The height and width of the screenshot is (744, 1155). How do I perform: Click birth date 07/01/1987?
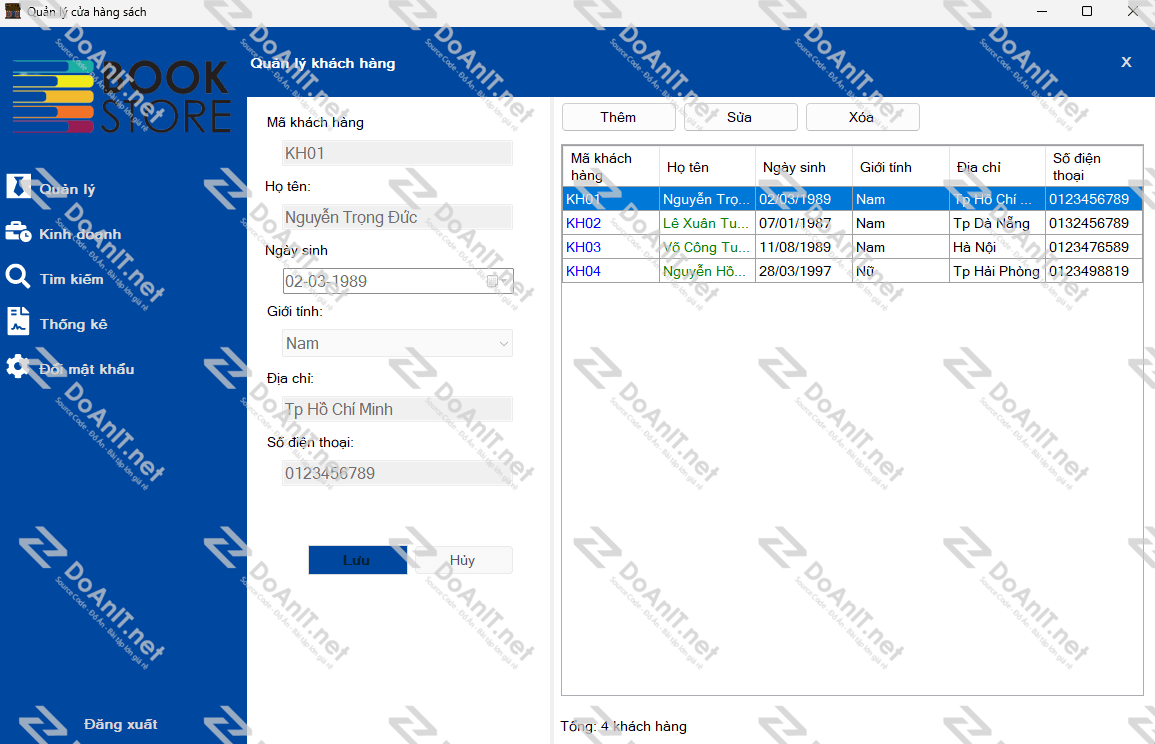(804, 223)
